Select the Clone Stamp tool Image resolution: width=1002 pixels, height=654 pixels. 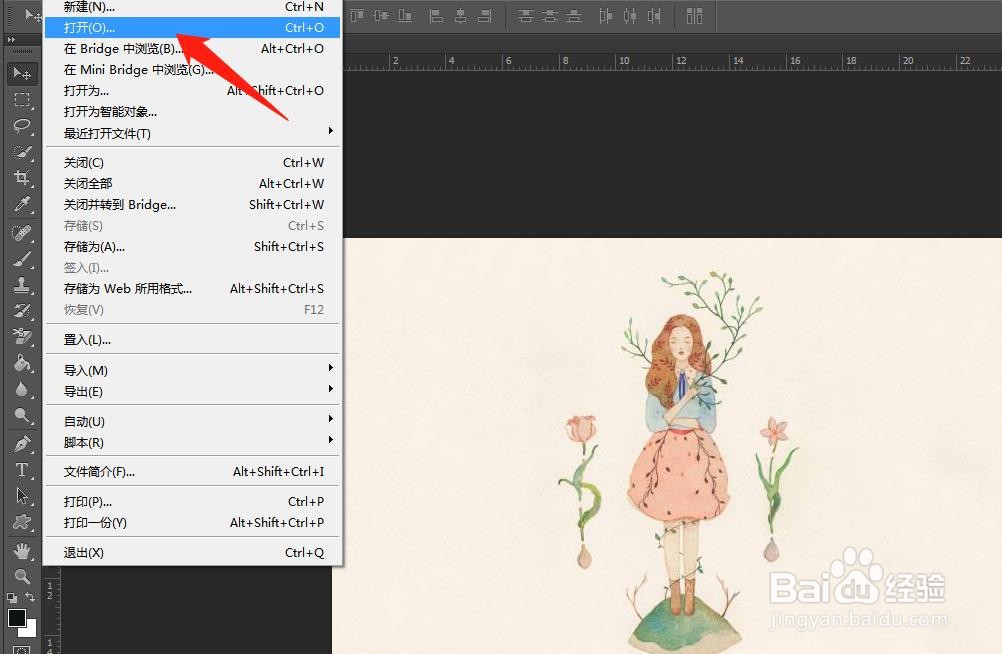click(22, 285)
